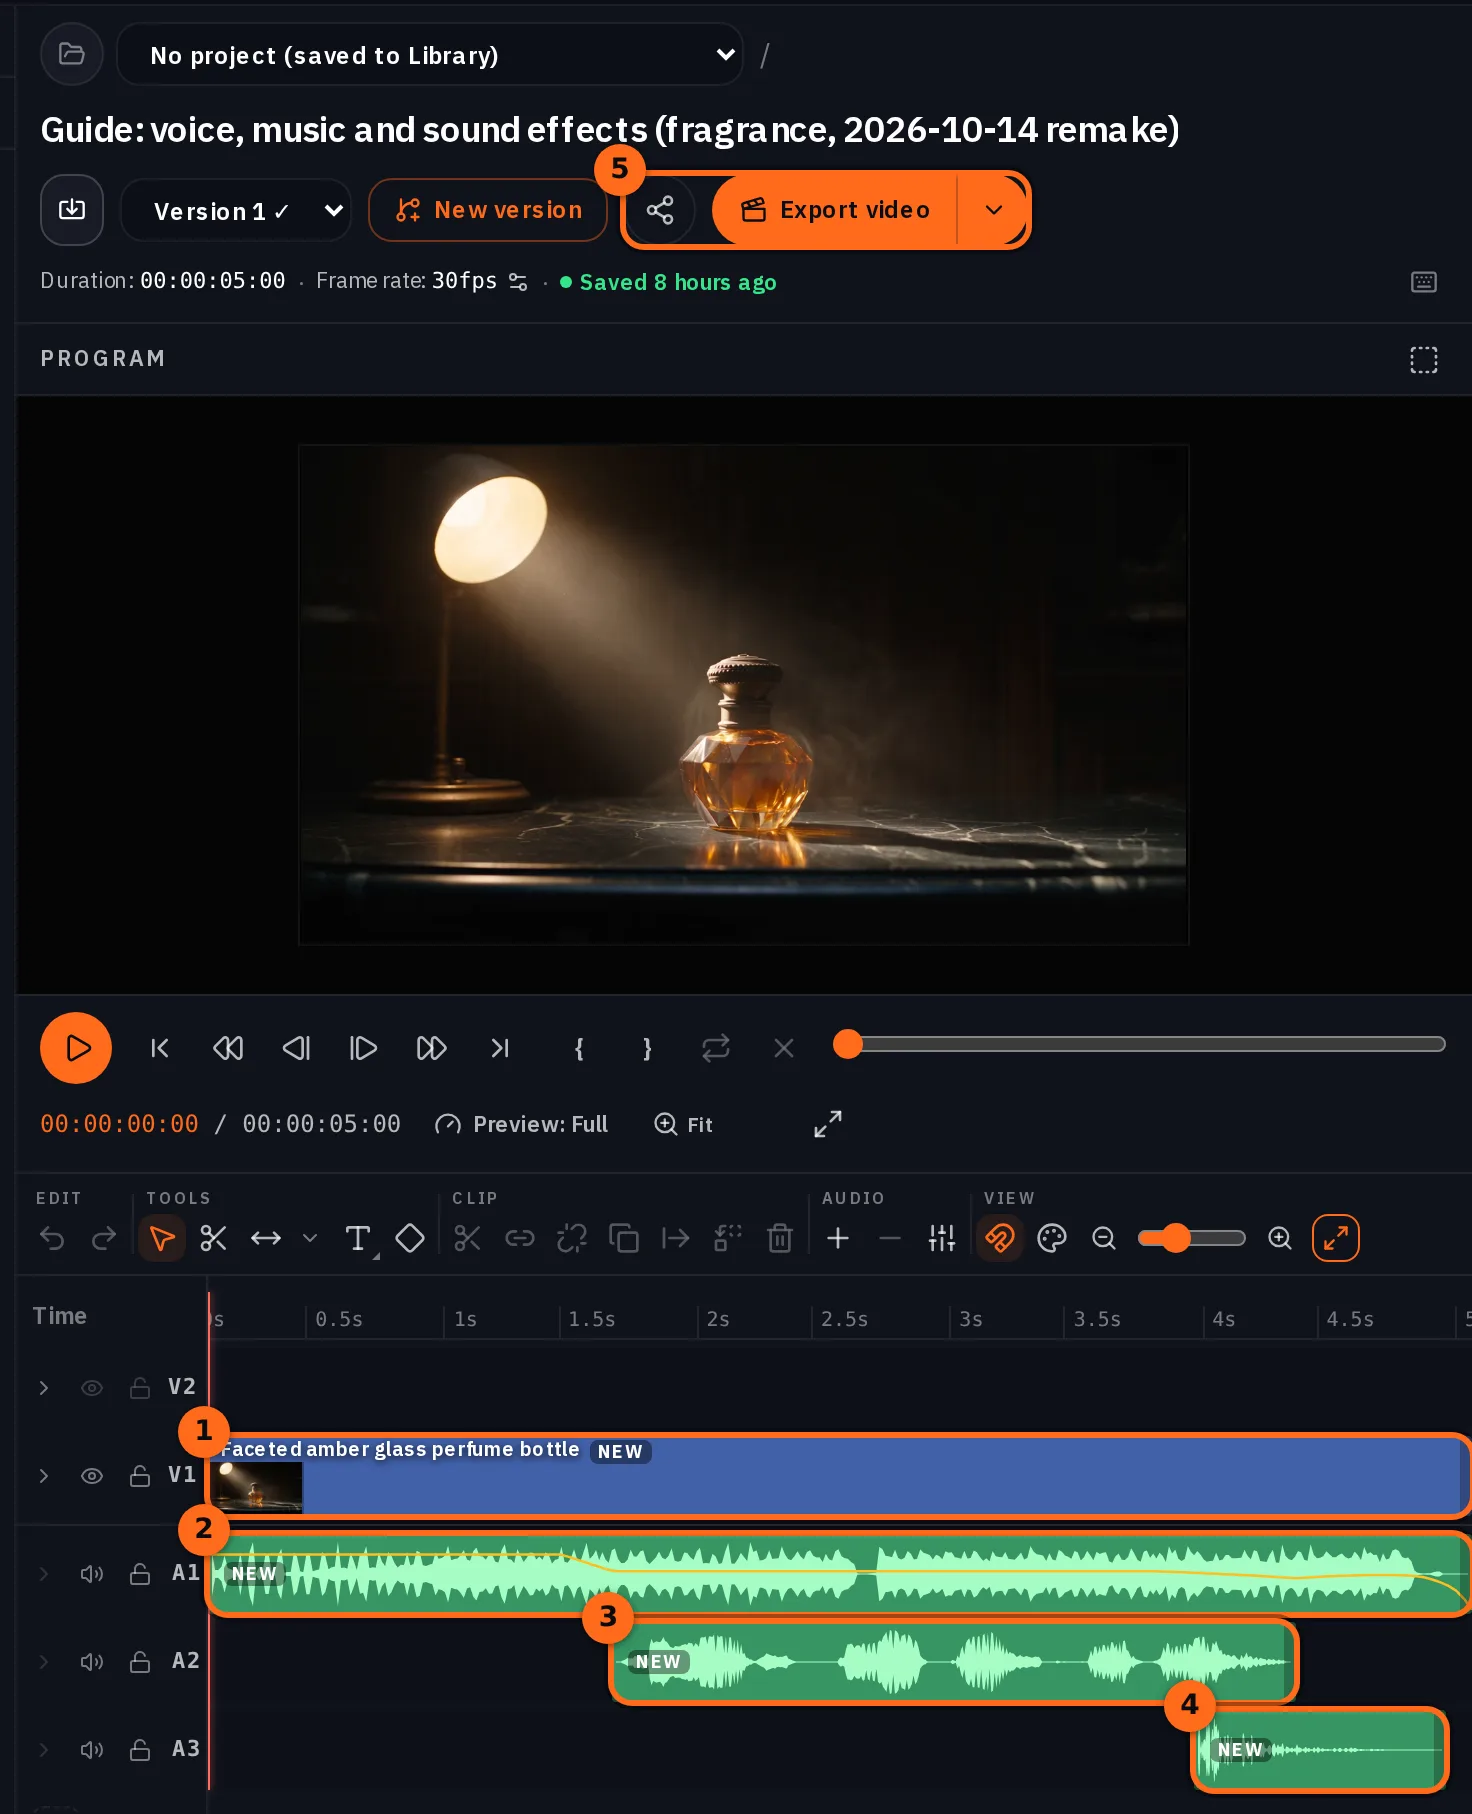Open Export video options arrow
This screenshot has width=1472, height=1814.
[x=994, y=210]
